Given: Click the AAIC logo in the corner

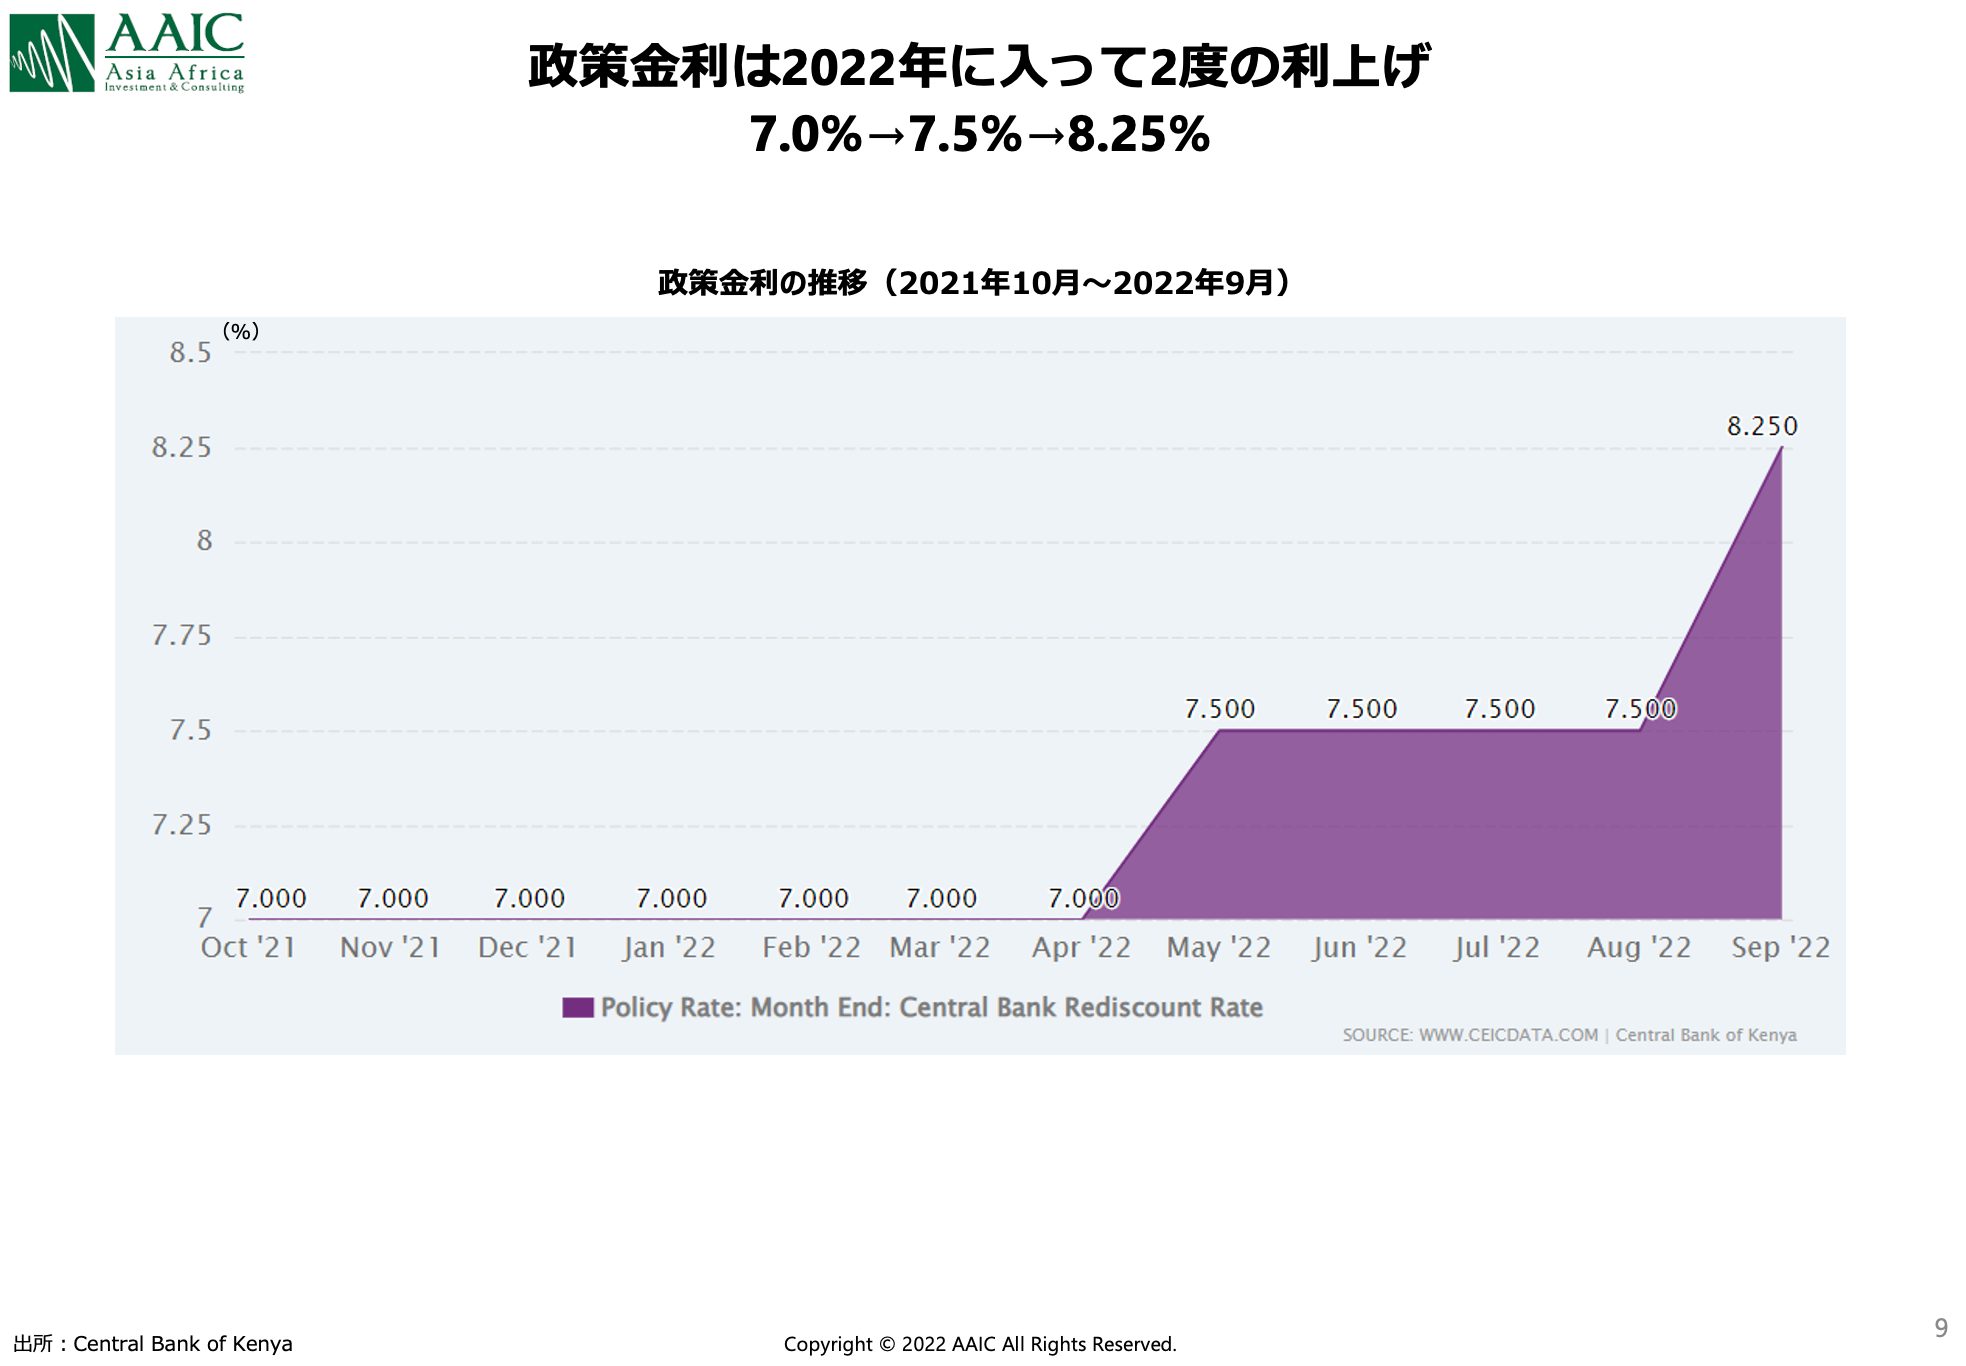Looking at the screenshot, I should coord(127,52).
